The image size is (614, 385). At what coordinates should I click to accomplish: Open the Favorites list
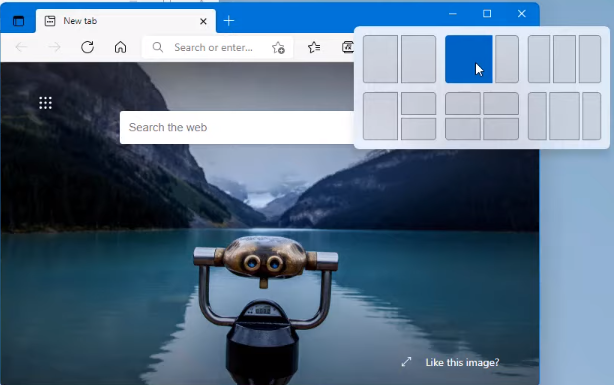pos(314,47)
